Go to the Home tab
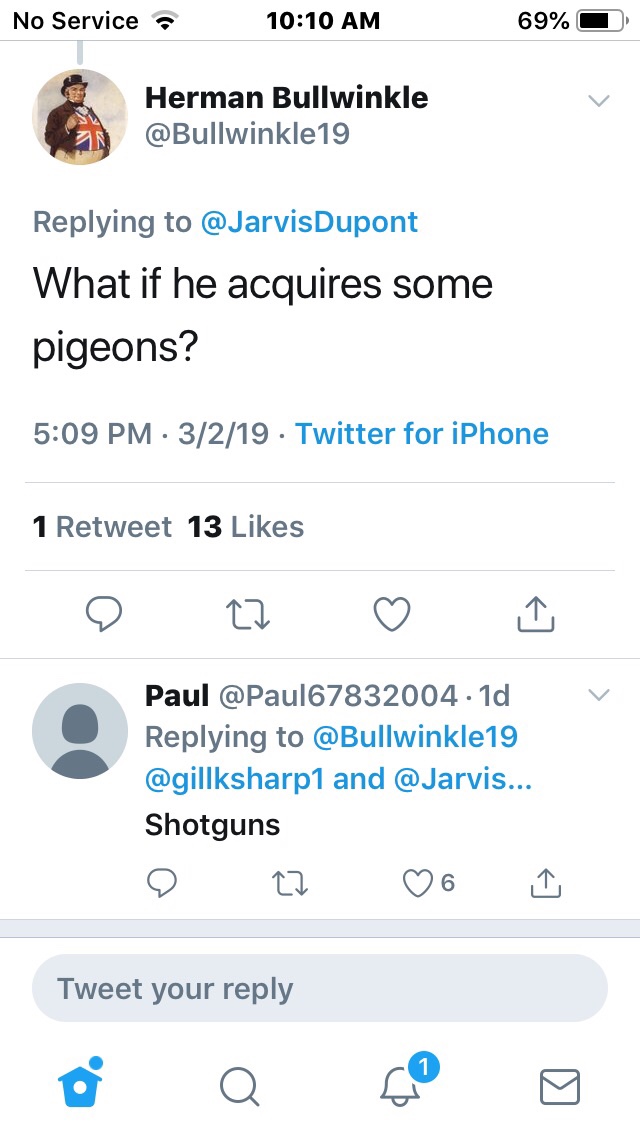Image resolution: width=640 pixels, height=1136 pixels. [80, 1084]
